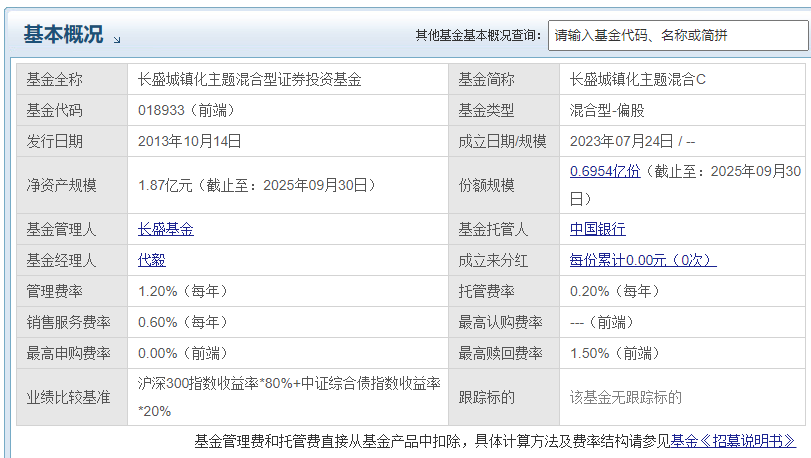Select the 最高赎回费率 label cell
The width and height of the screenshot is (811, 458).
pyautogui.click(x=504, y=353)
